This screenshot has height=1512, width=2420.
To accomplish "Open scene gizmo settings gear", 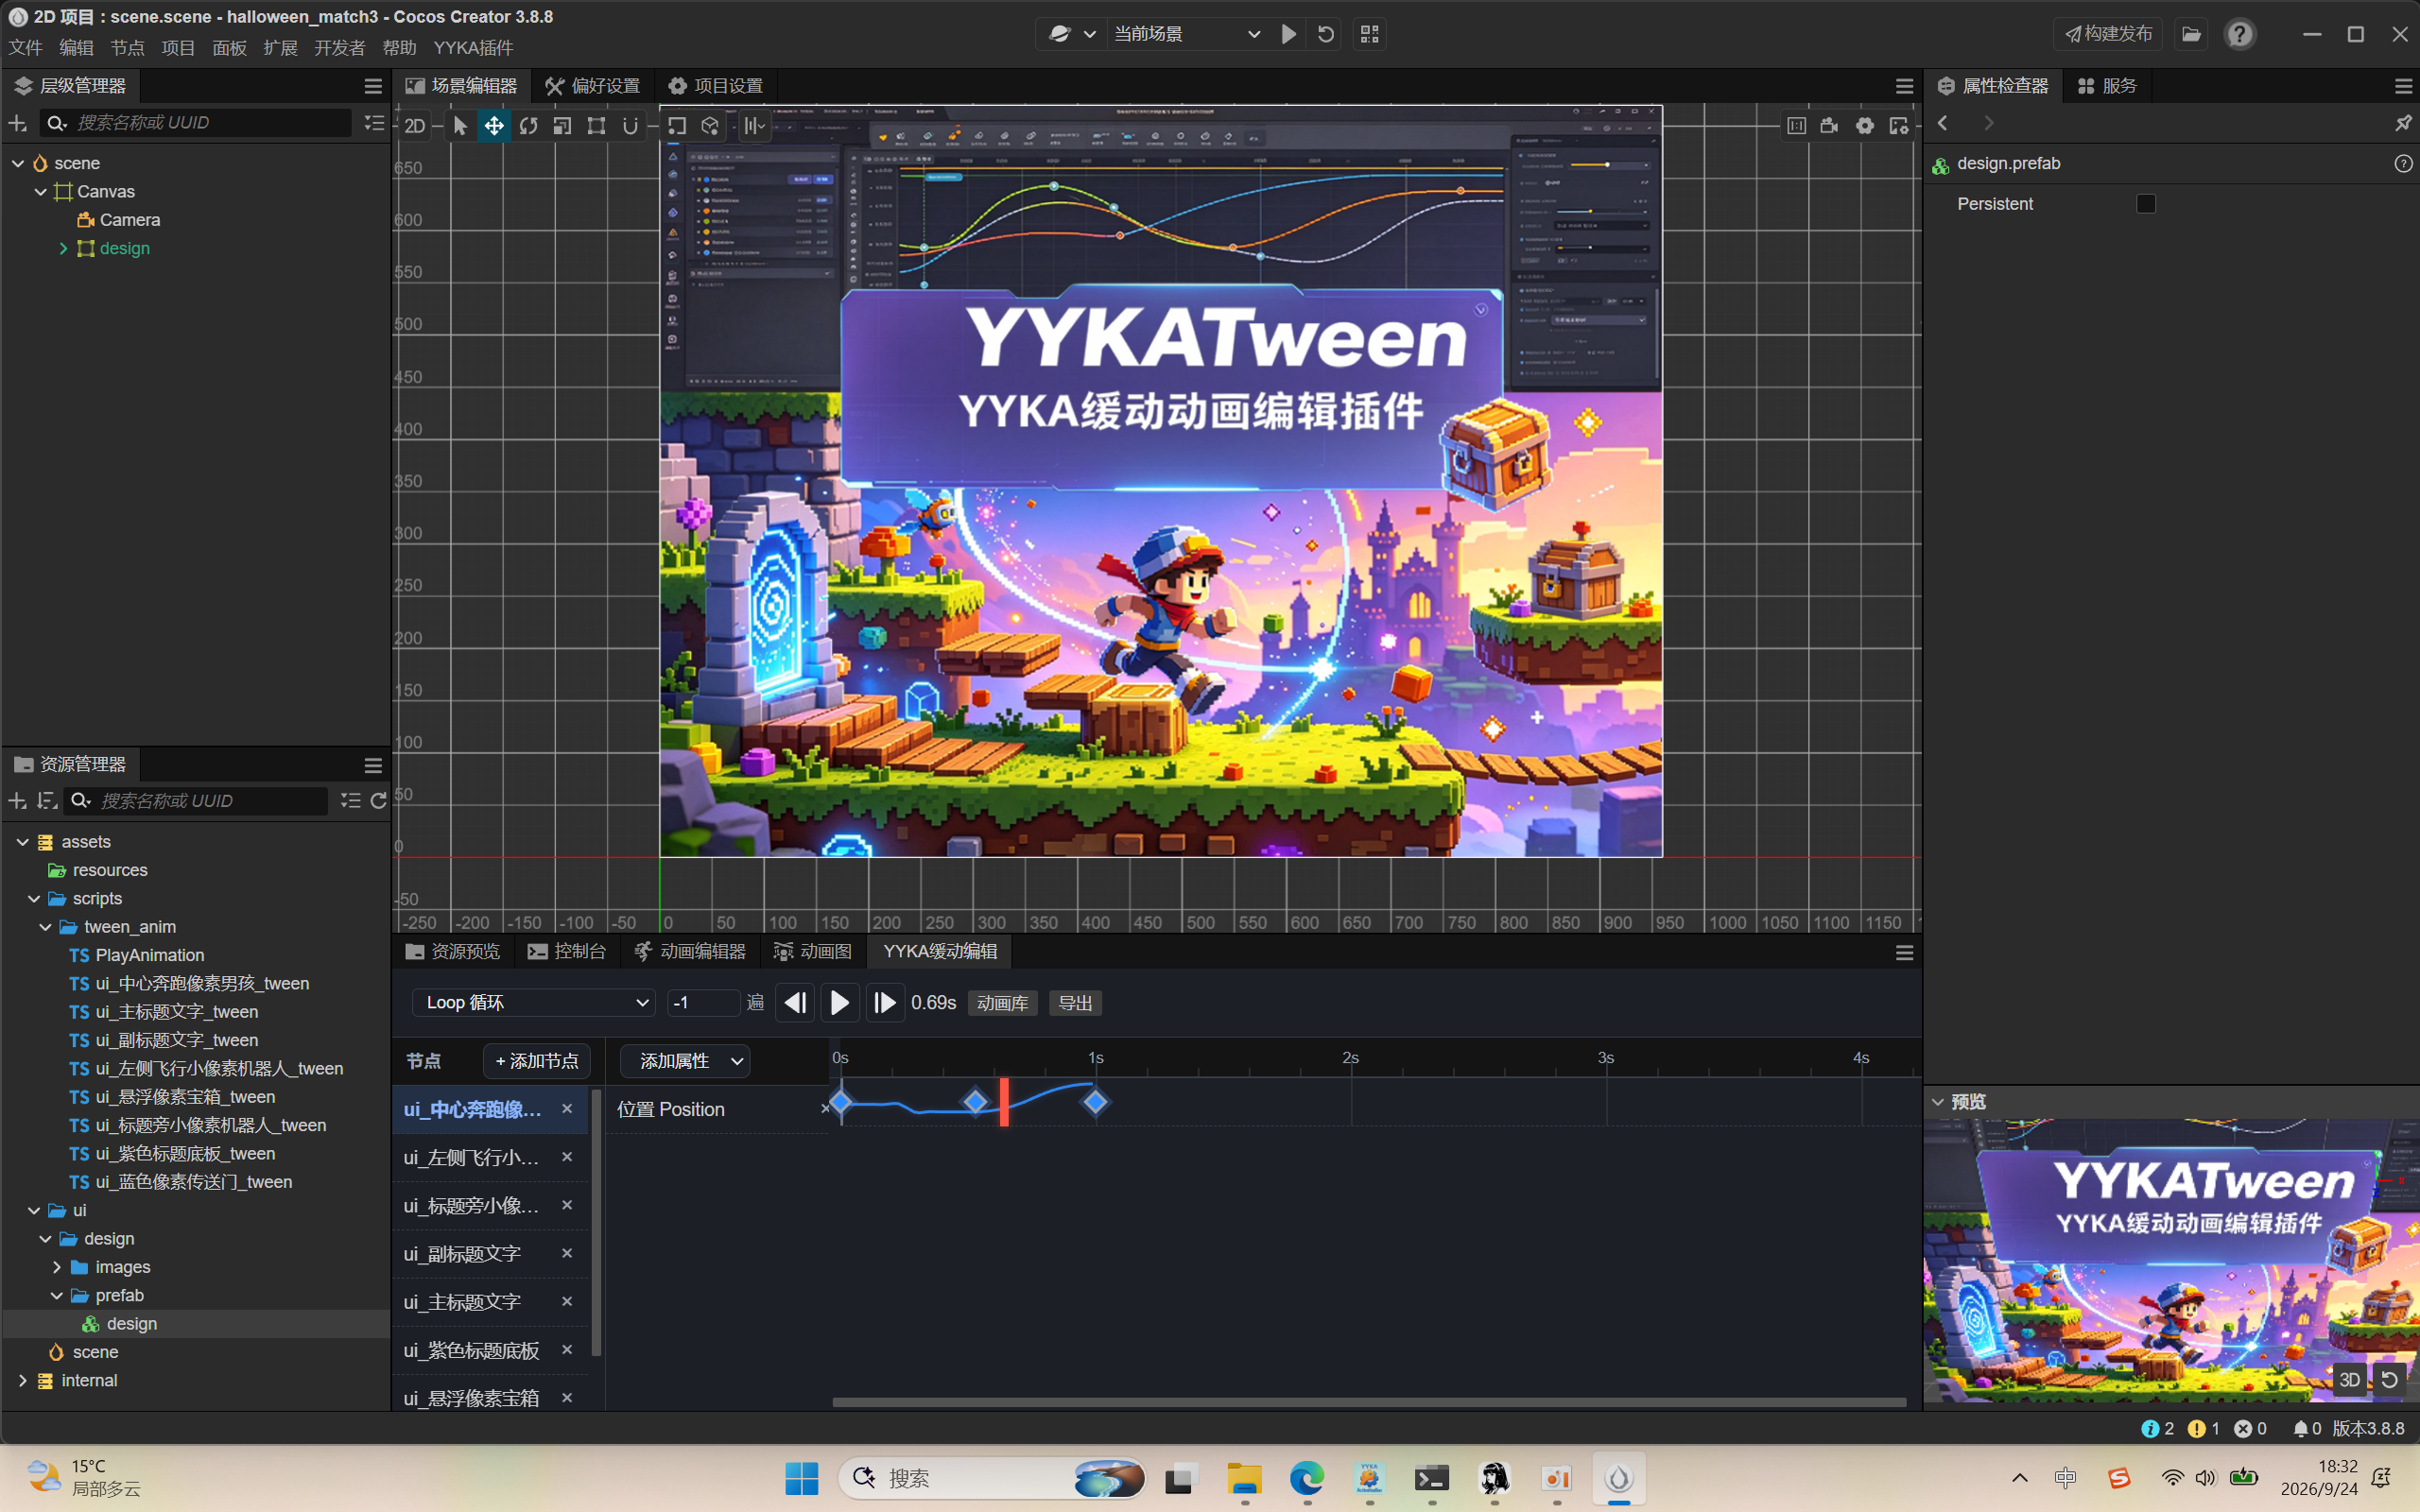I will tap(1865, 126).
